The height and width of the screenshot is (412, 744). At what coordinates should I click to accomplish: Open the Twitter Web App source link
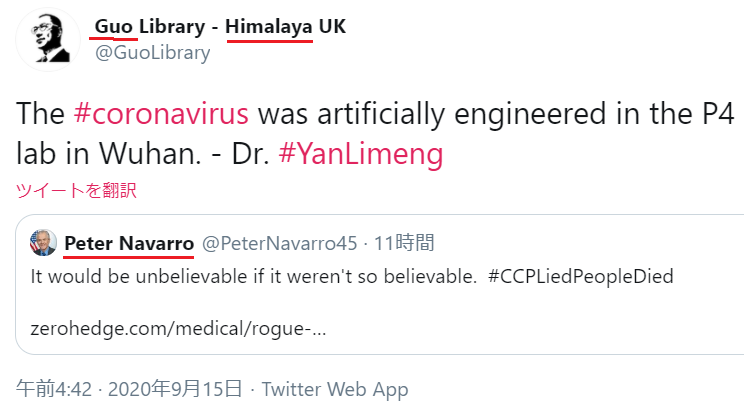(334, 389)
